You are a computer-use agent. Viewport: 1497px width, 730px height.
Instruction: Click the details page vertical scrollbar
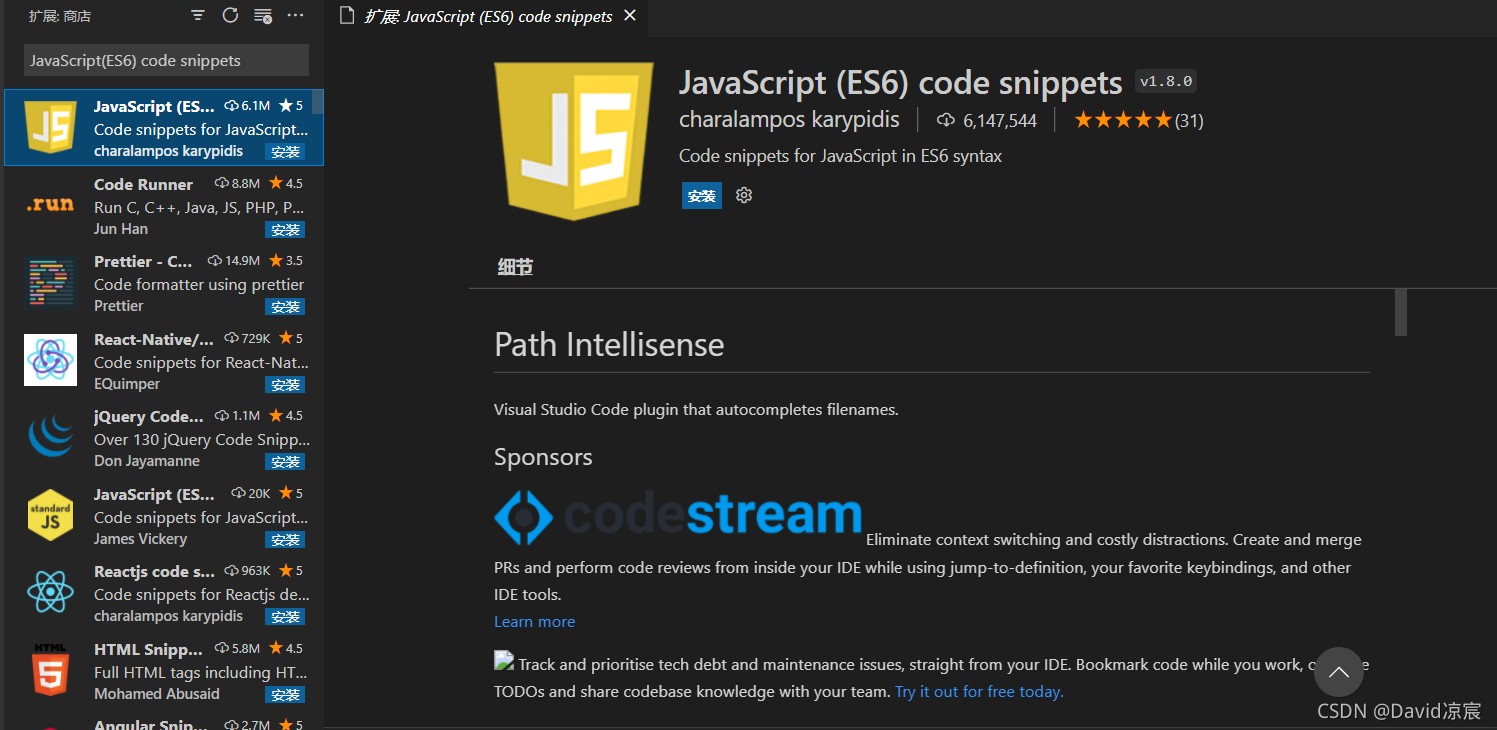pos(1401,312)
